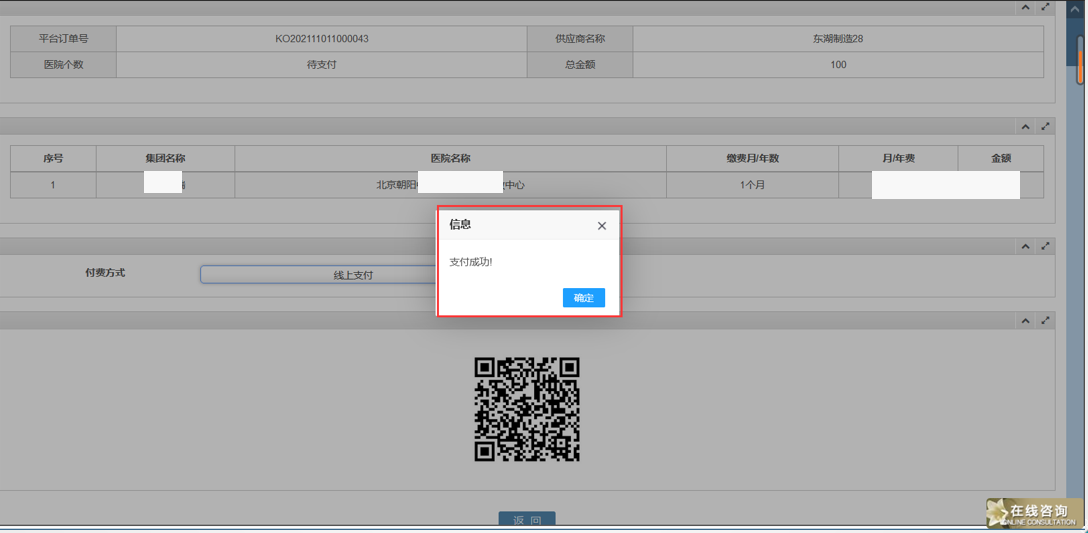Click the 金额 column header
This screenshot has height=533, width=1088.
1001,159
